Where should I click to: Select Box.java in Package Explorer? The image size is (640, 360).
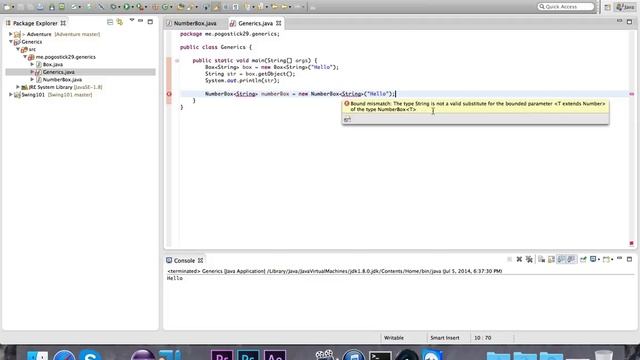[53, 64]
